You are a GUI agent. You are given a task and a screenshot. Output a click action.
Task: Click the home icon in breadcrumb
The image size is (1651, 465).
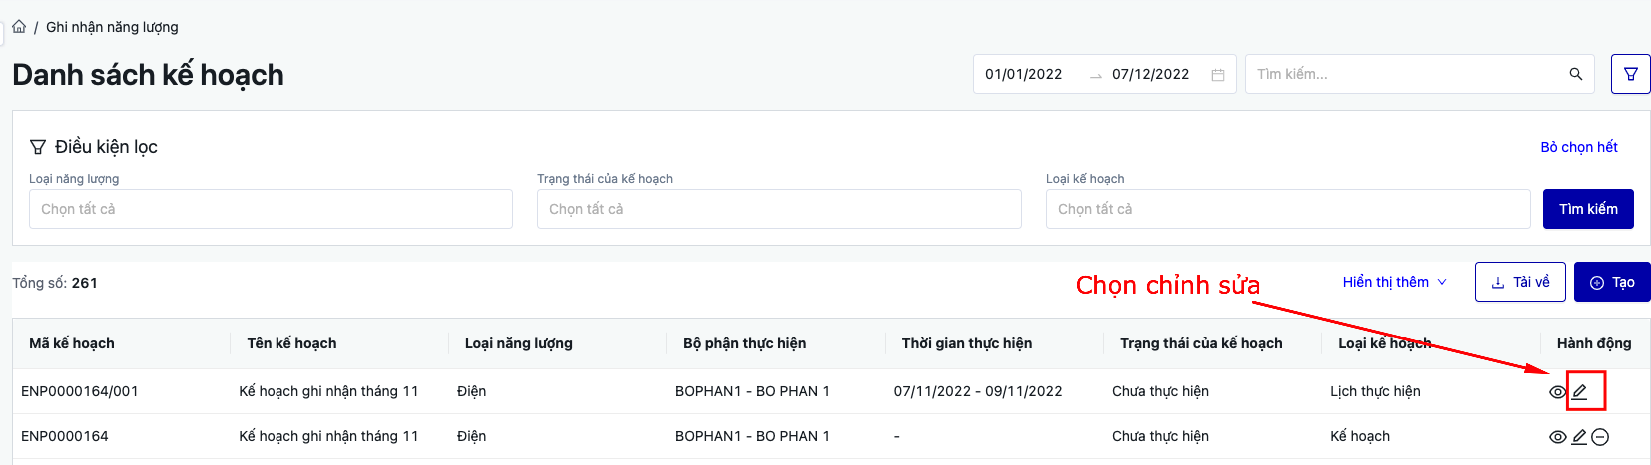(x=19, y=27)
